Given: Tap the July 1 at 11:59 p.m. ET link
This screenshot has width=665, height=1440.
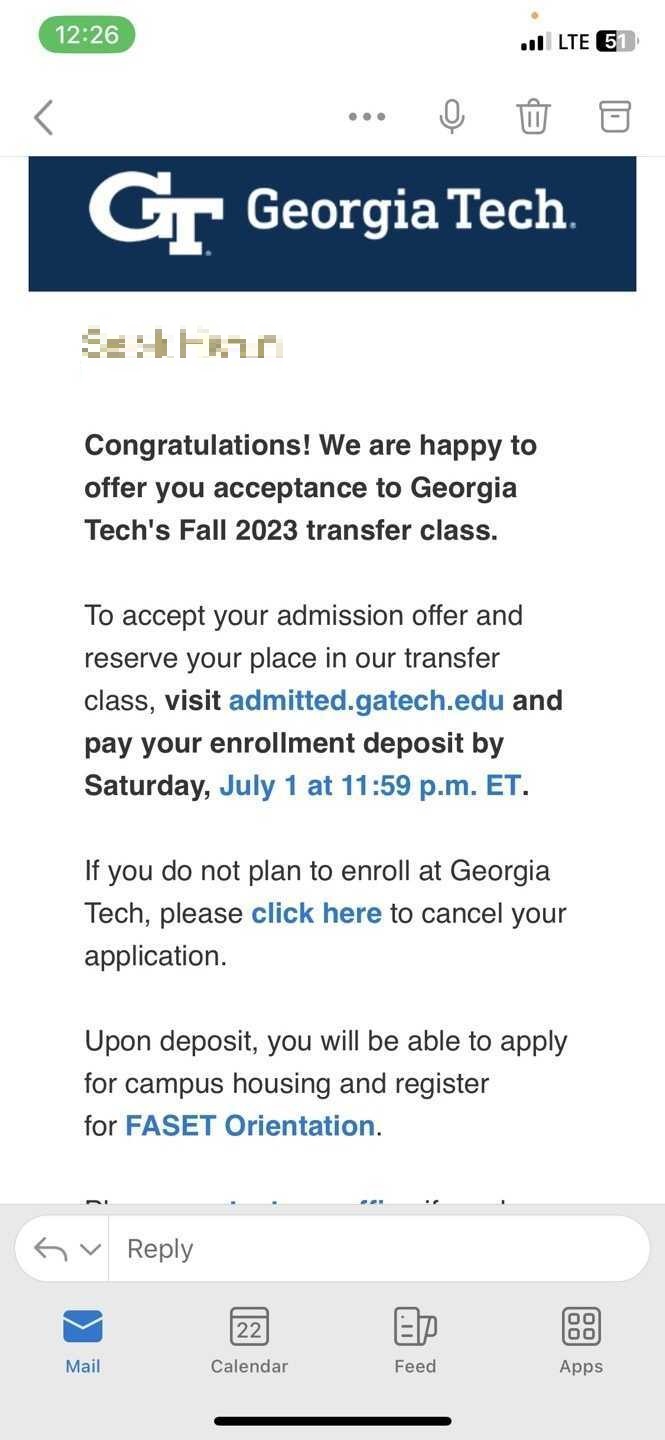Looking at the screenshot, I should (370, 786).
